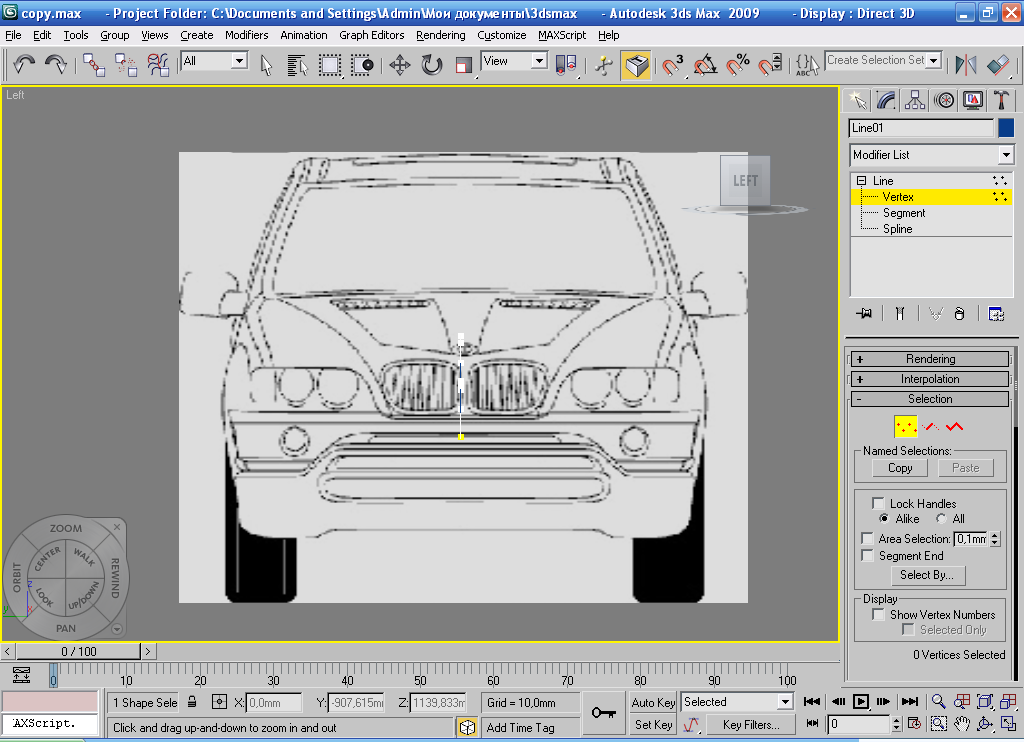
Task: Enable Show Vertex Numbers checkbox
Action: tap(878, 615)
